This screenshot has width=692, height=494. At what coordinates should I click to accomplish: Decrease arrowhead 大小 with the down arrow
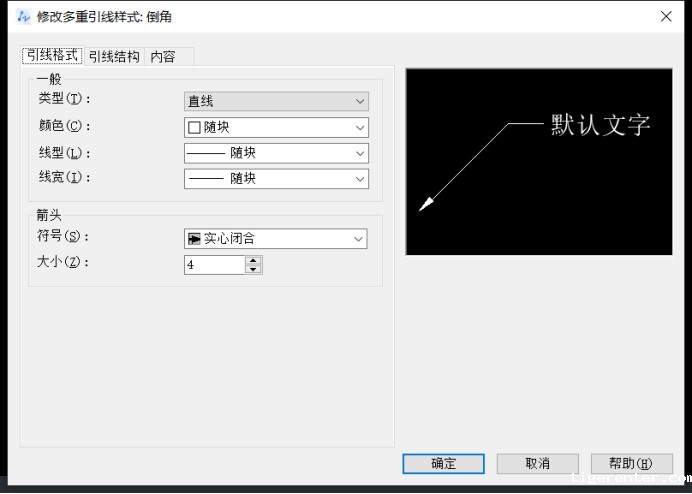click(253, 269)
